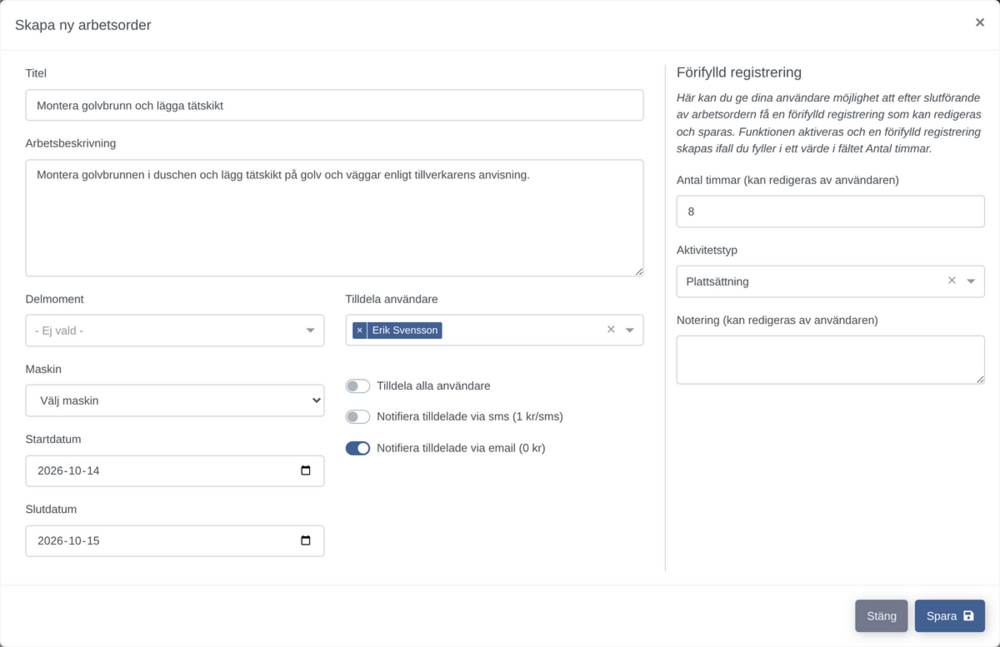
Task: Disable email notification toggle
Action: coord(358,448)
